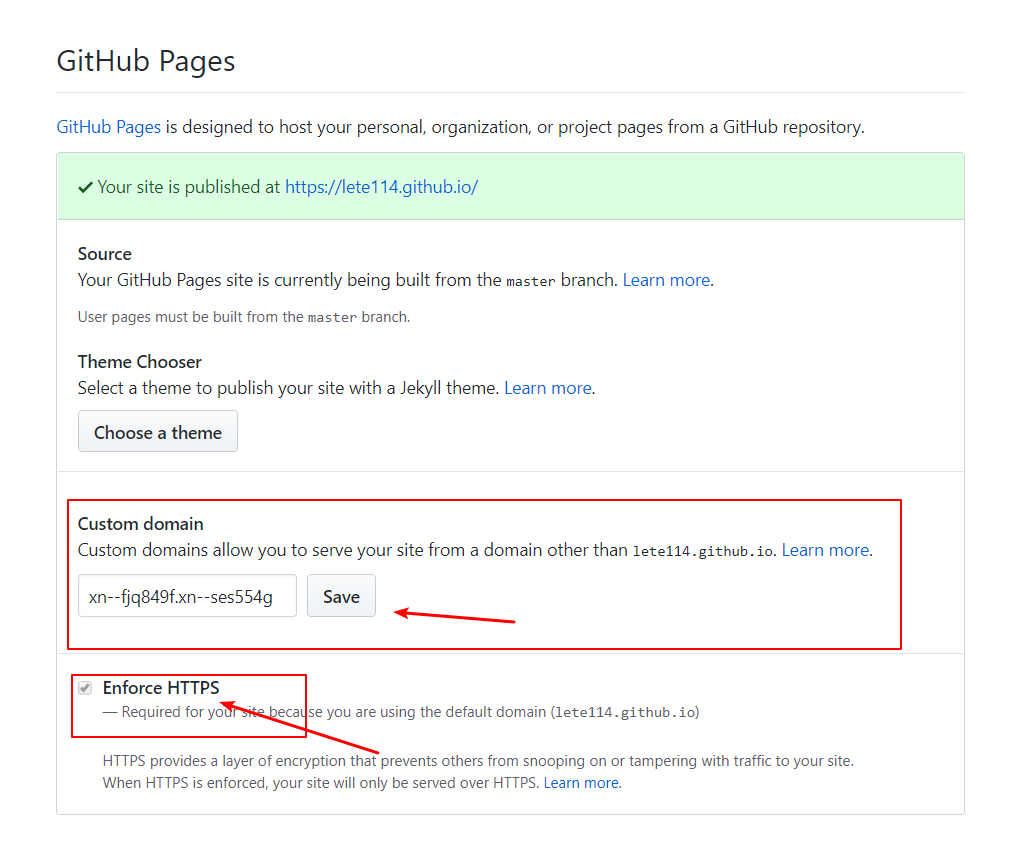This screenshot has width=1014, height=856.
Task: Click the GitHub Pages section heading
Action: [x=146, y=61]
